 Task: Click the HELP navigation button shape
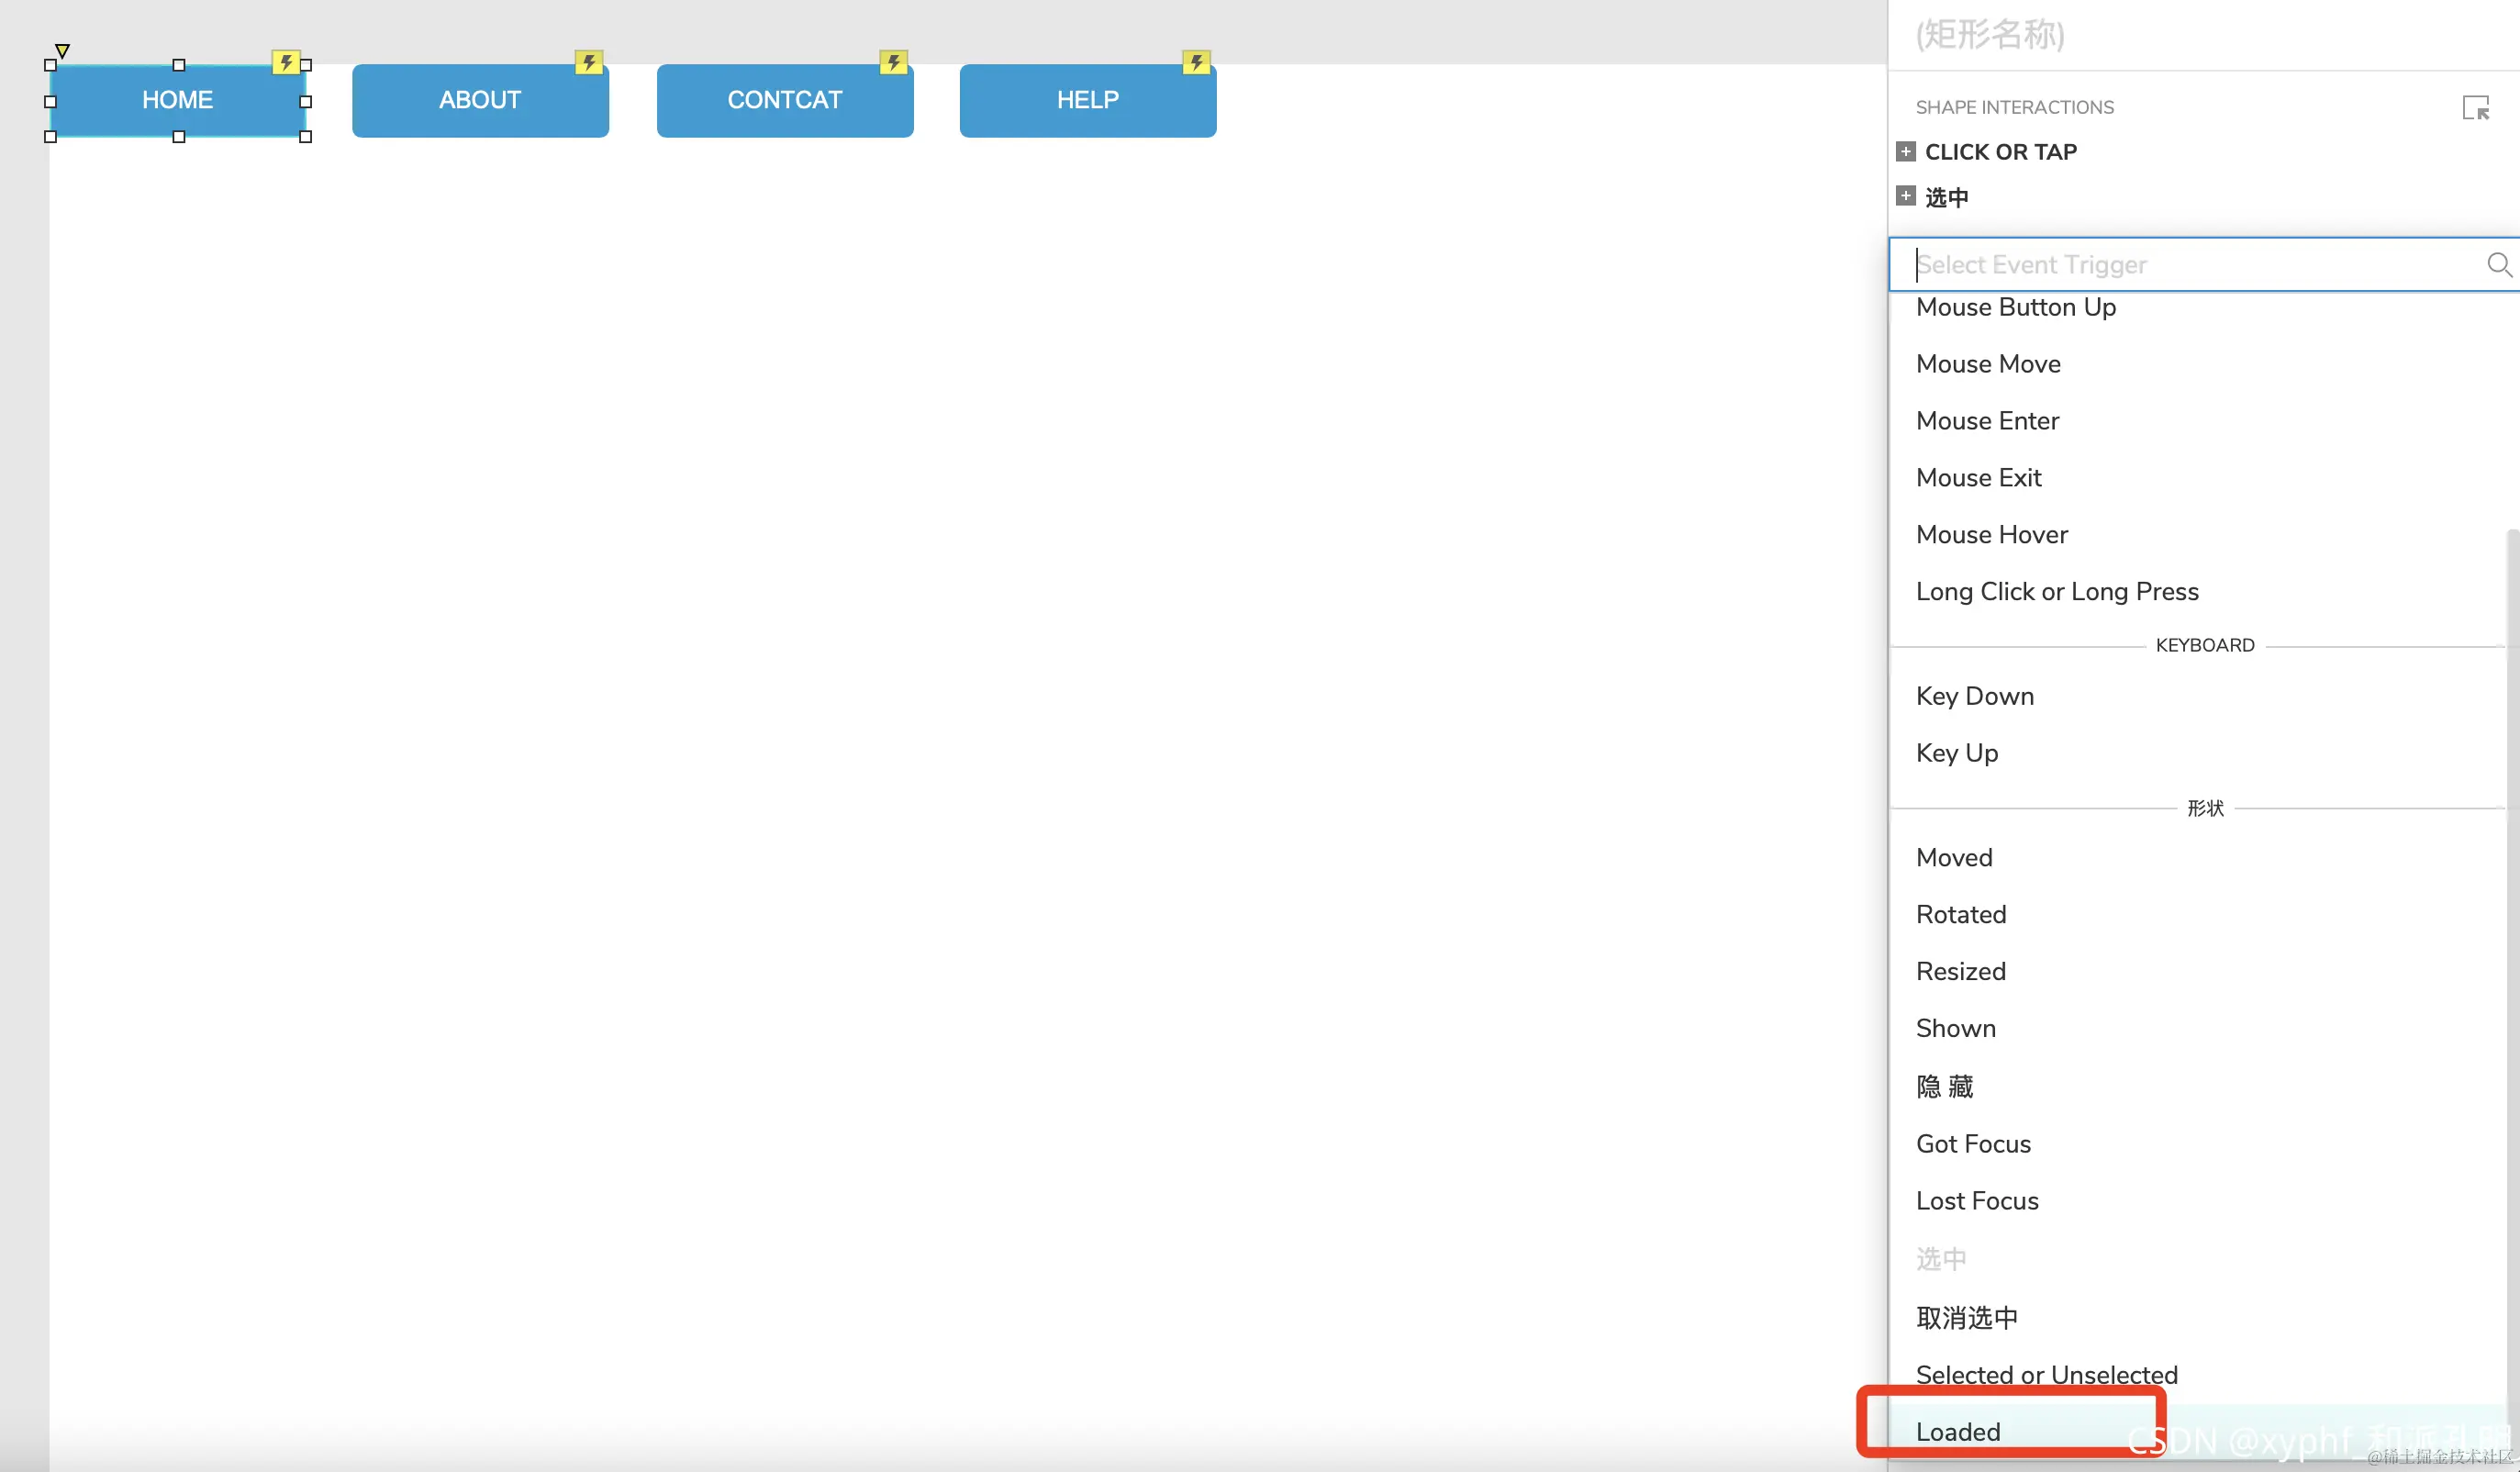[x=1087, y=101]
